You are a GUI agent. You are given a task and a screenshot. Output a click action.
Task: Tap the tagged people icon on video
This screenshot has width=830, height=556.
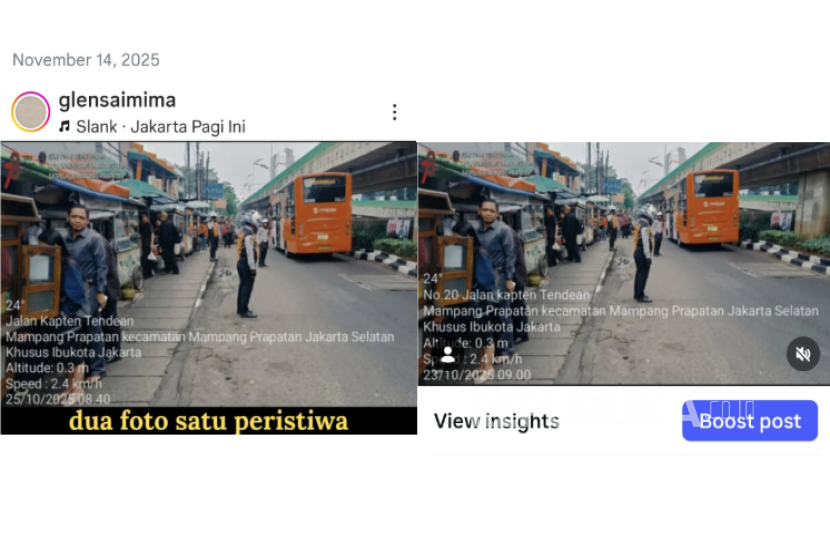(448, 354)
